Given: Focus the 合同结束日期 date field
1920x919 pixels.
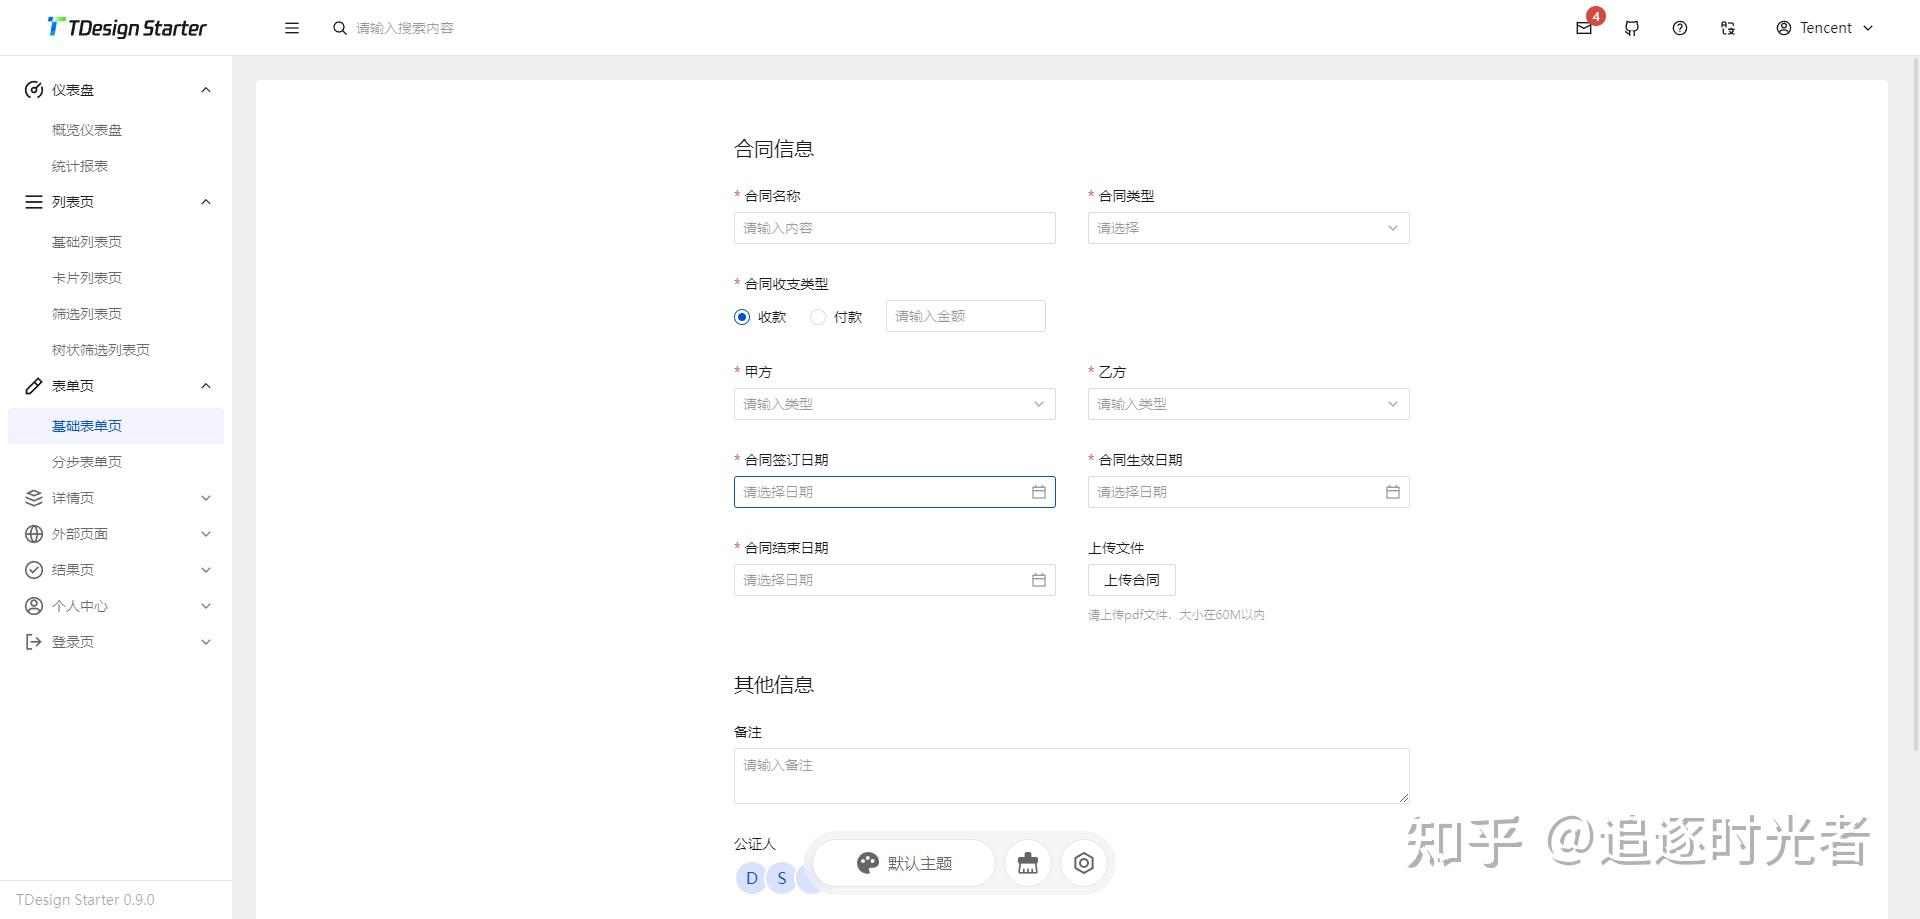Looking at the screenshot, I should coord(895,580).
